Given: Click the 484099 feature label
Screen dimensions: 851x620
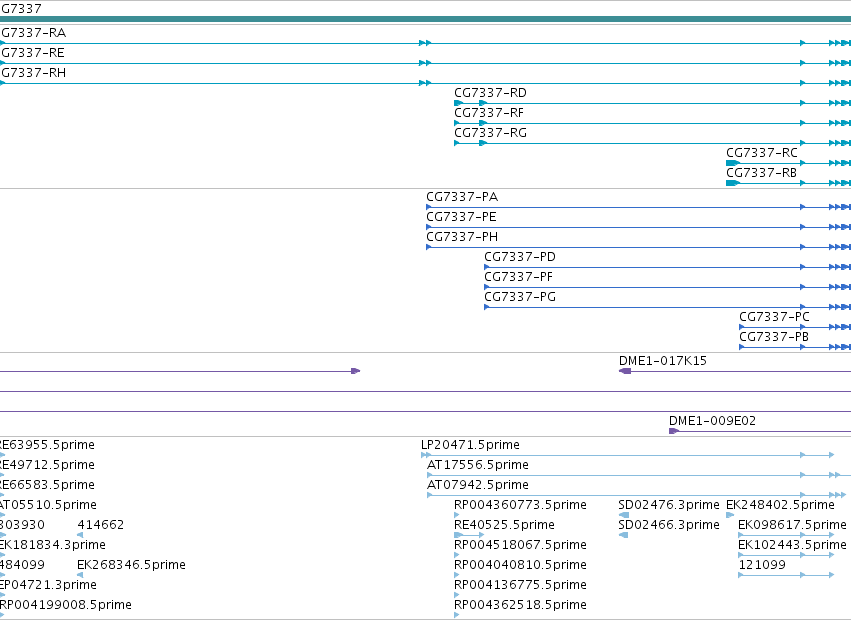Looking at the screenshot, I should (22, 565).
